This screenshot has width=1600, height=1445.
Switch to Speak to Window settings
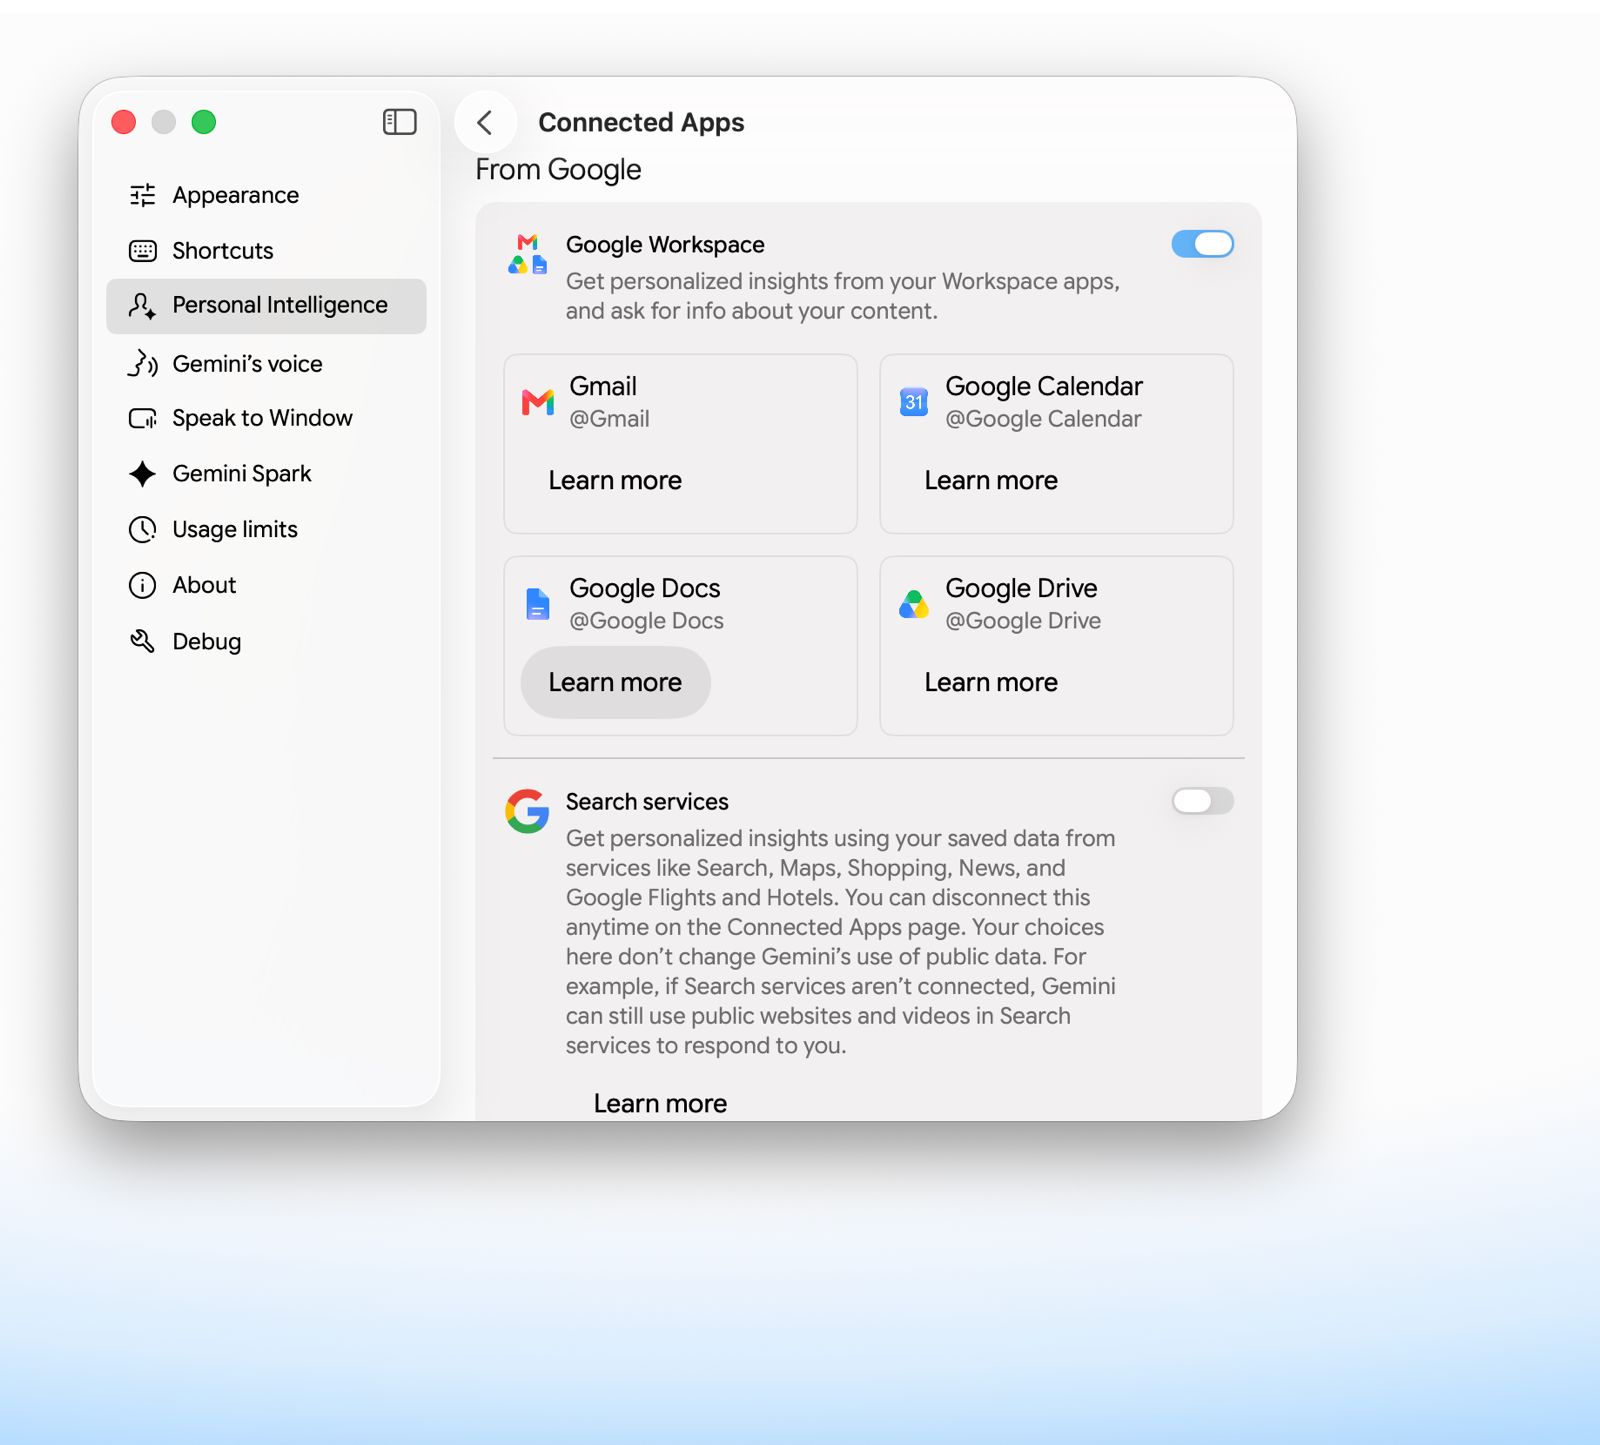tap(266, 418)
